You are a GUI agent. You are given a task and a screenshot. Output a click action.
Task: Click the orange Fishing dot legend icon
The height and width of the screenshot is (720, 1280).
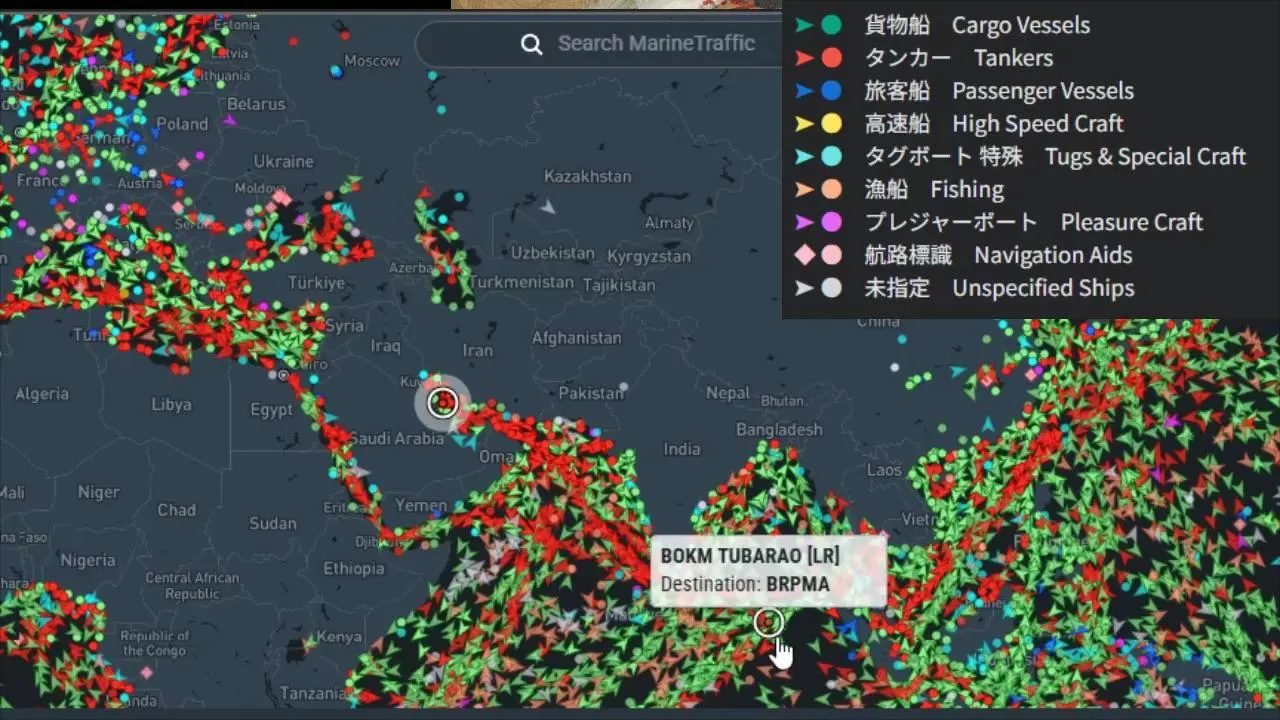pyautogui.click(x=831, y=190)
